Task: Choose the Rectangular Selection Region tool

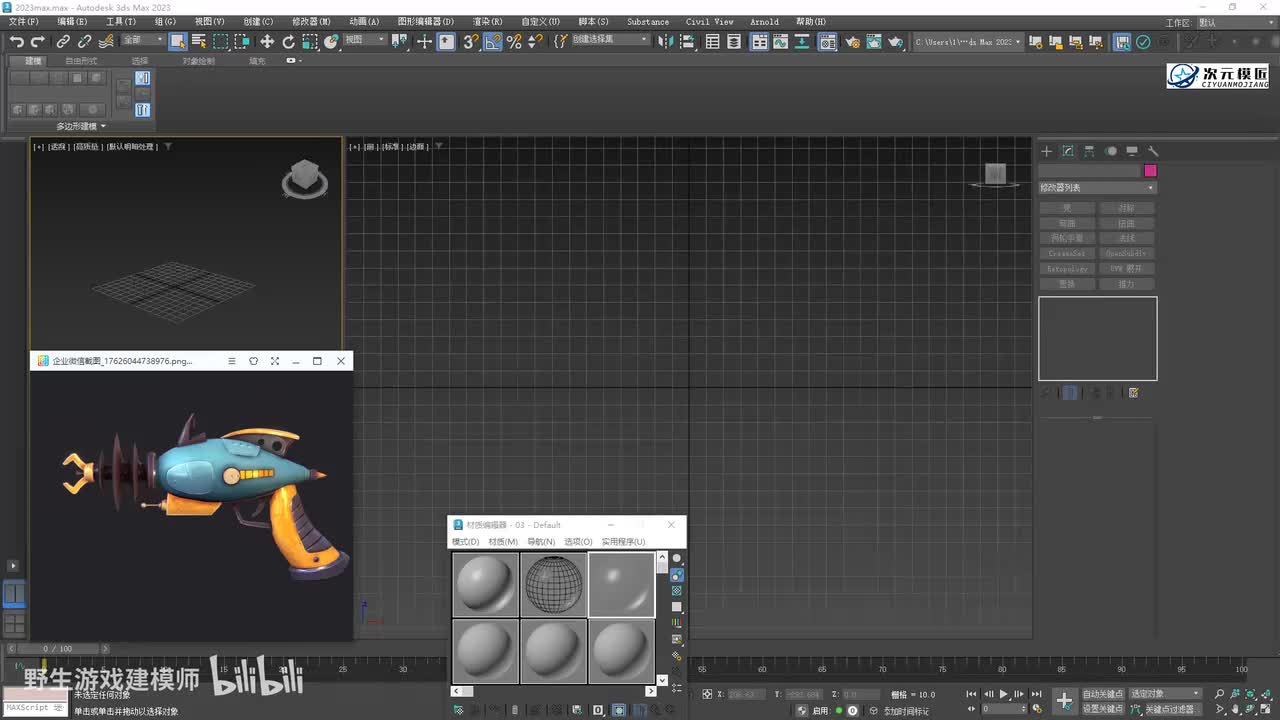Action: click(220, 41)
